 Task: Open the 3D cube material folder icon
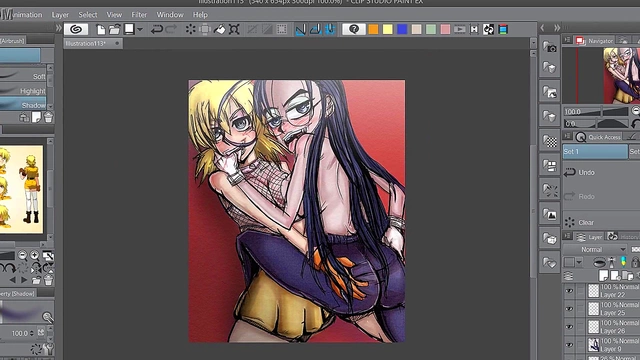pyautogui.click(x=549, y=238)
